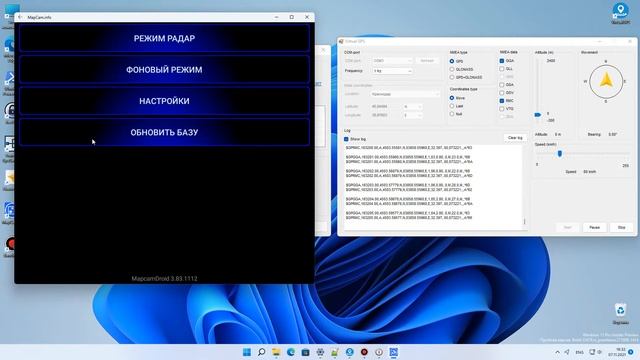This screenshot has width=640, height=360.
Task: Uncheck the RMC NMEA data checkbox
Action: (x=502, y=101)
